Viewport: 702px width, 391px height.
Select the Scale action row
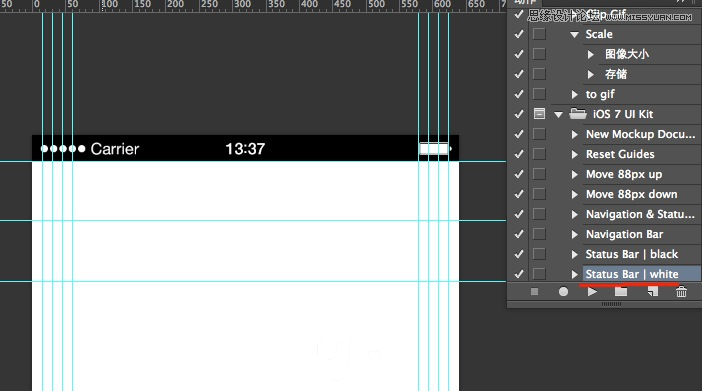tap(599, 34)
